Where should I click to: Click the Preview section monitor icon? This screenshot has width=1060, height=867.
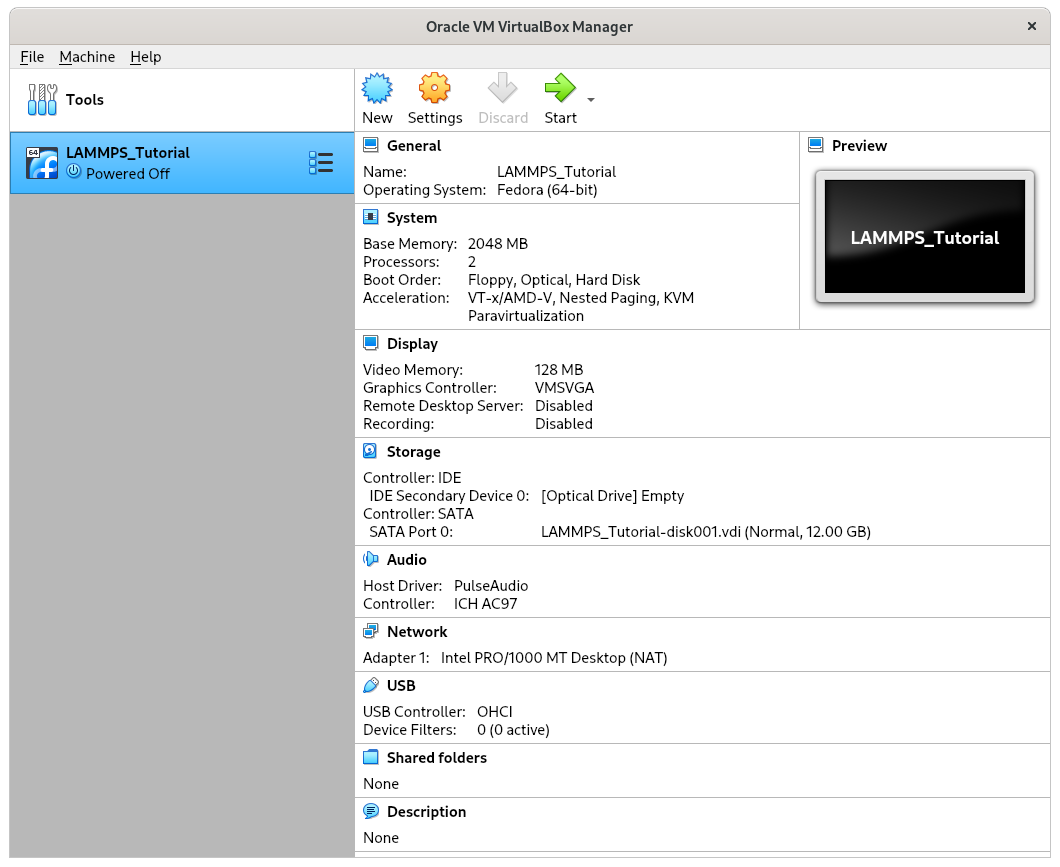pos(816,145)
